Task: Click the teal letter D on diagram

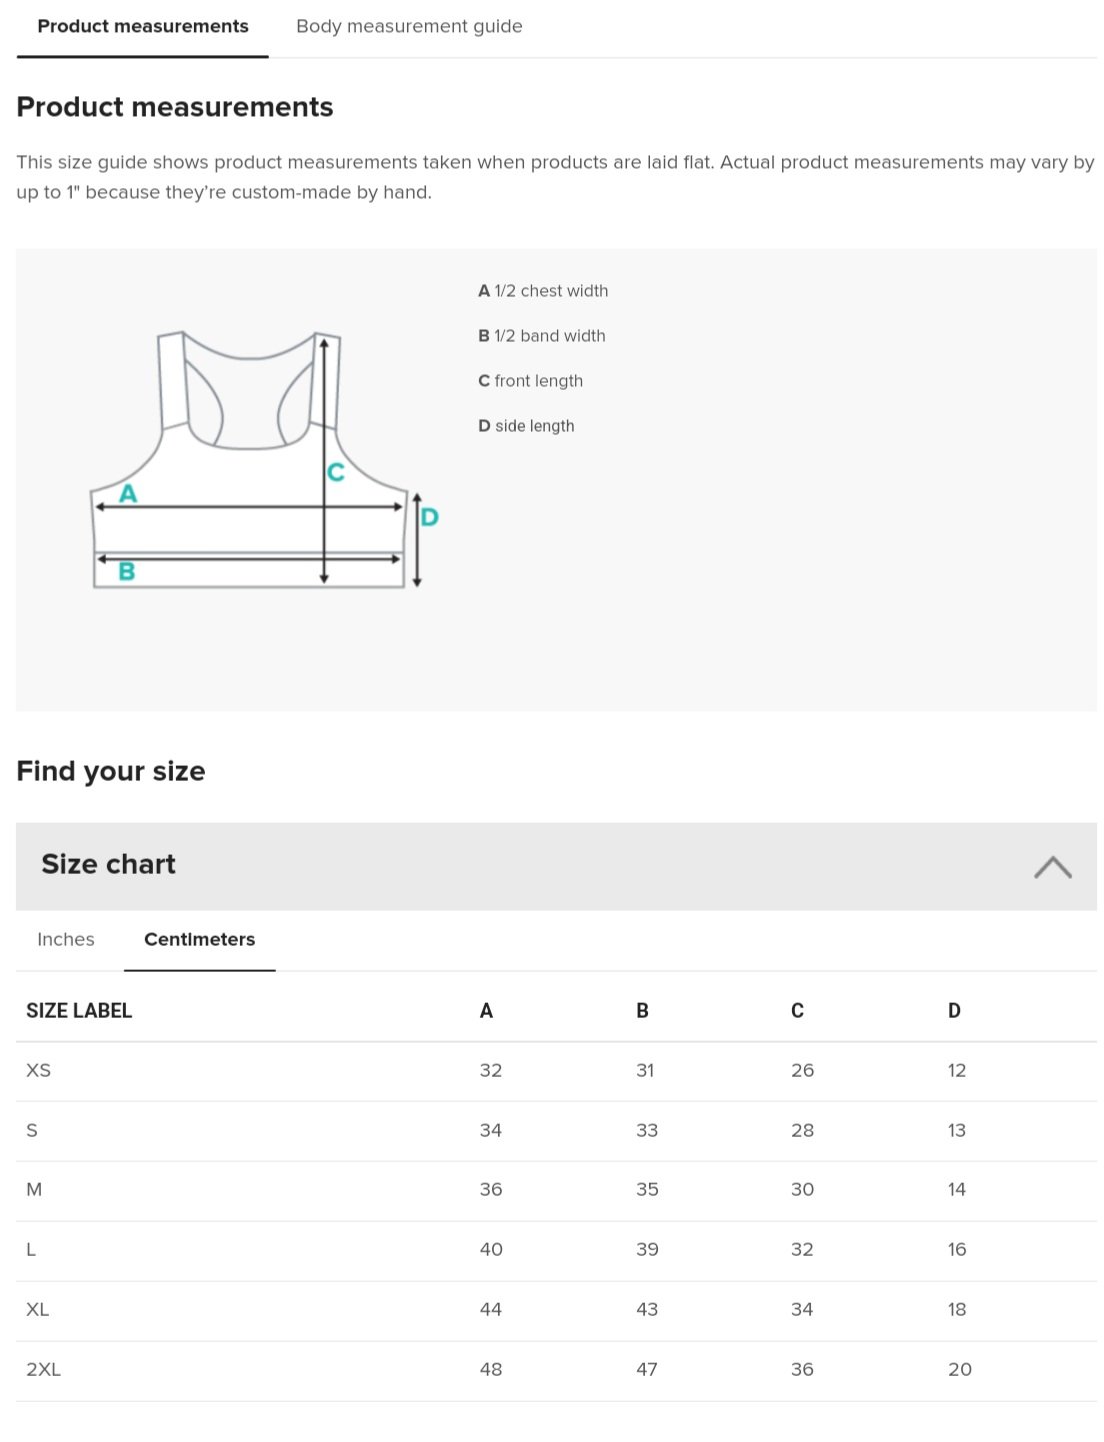Action: coord(429,517)
